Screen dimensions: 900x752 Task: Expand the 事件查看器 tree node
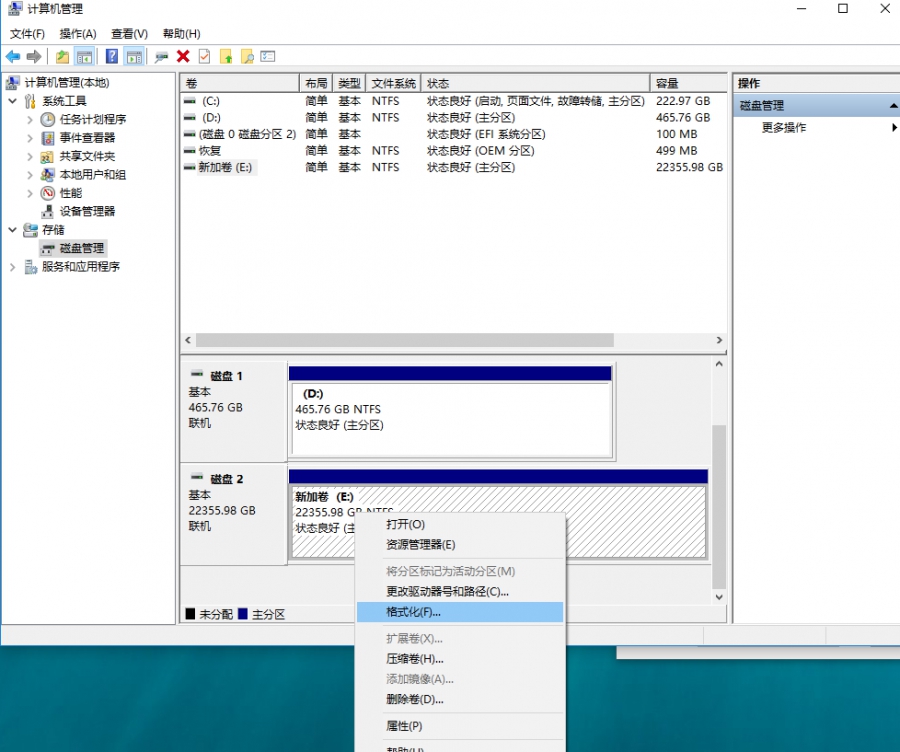pos(30,138)
